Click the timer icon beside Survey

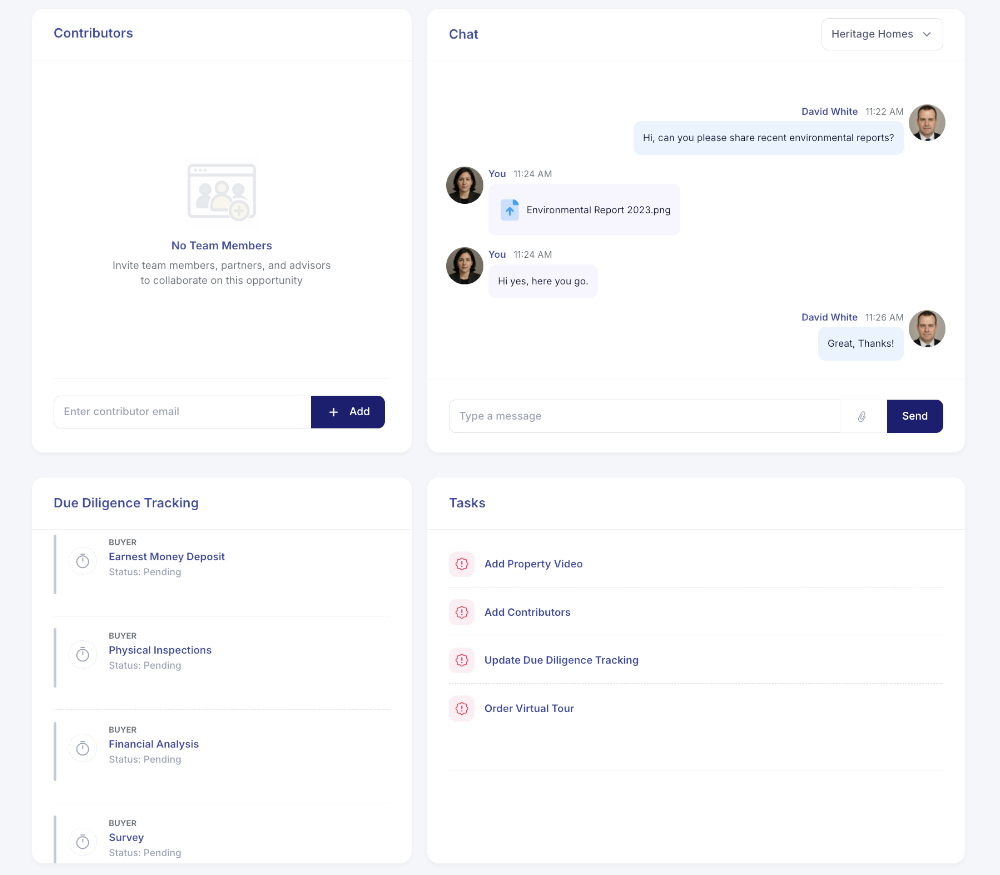pyautogui.click(x=83, y=842)
